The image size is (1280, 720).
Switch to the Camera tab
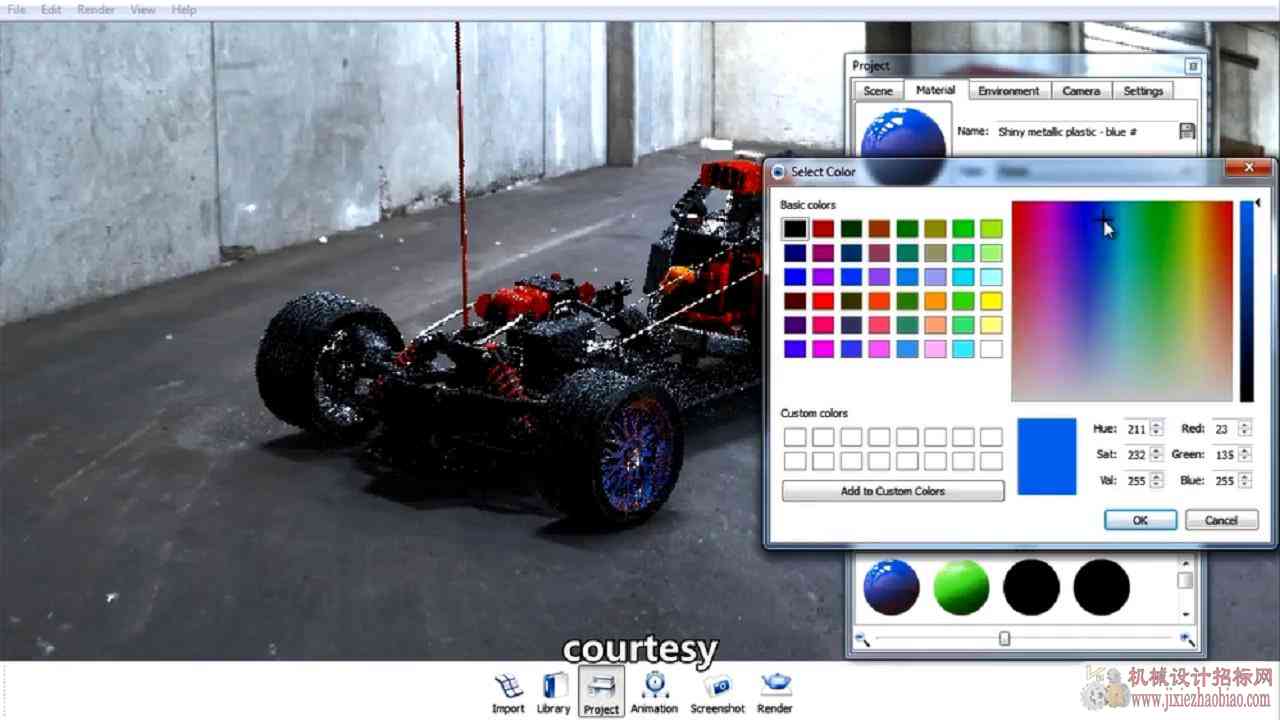(1081, 90)
